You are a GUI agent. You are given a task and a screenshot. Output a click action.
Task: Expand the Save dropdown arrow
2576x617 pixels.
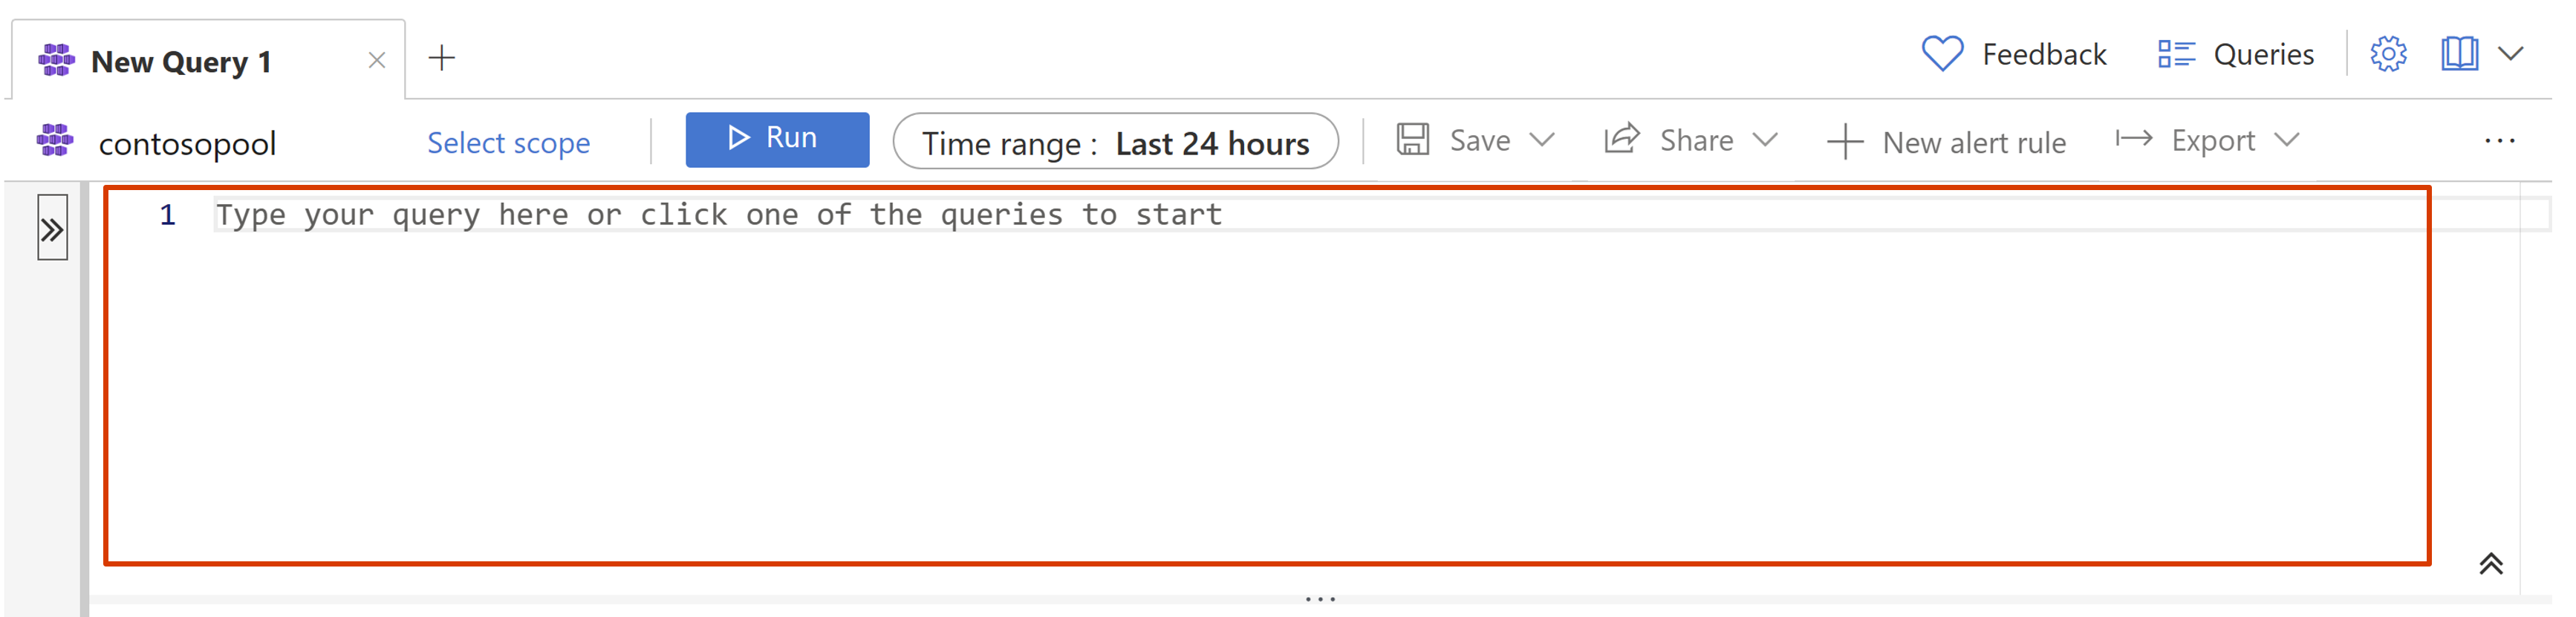click(x=1542, y=140)
